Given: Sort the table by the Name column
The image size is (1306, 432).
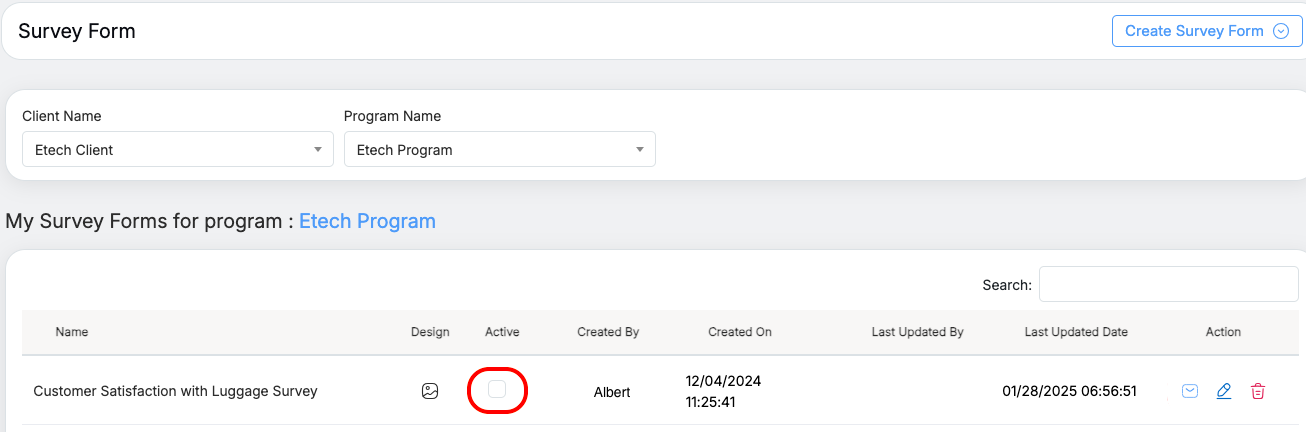Looking at the screenshot, I should (72, 332).
